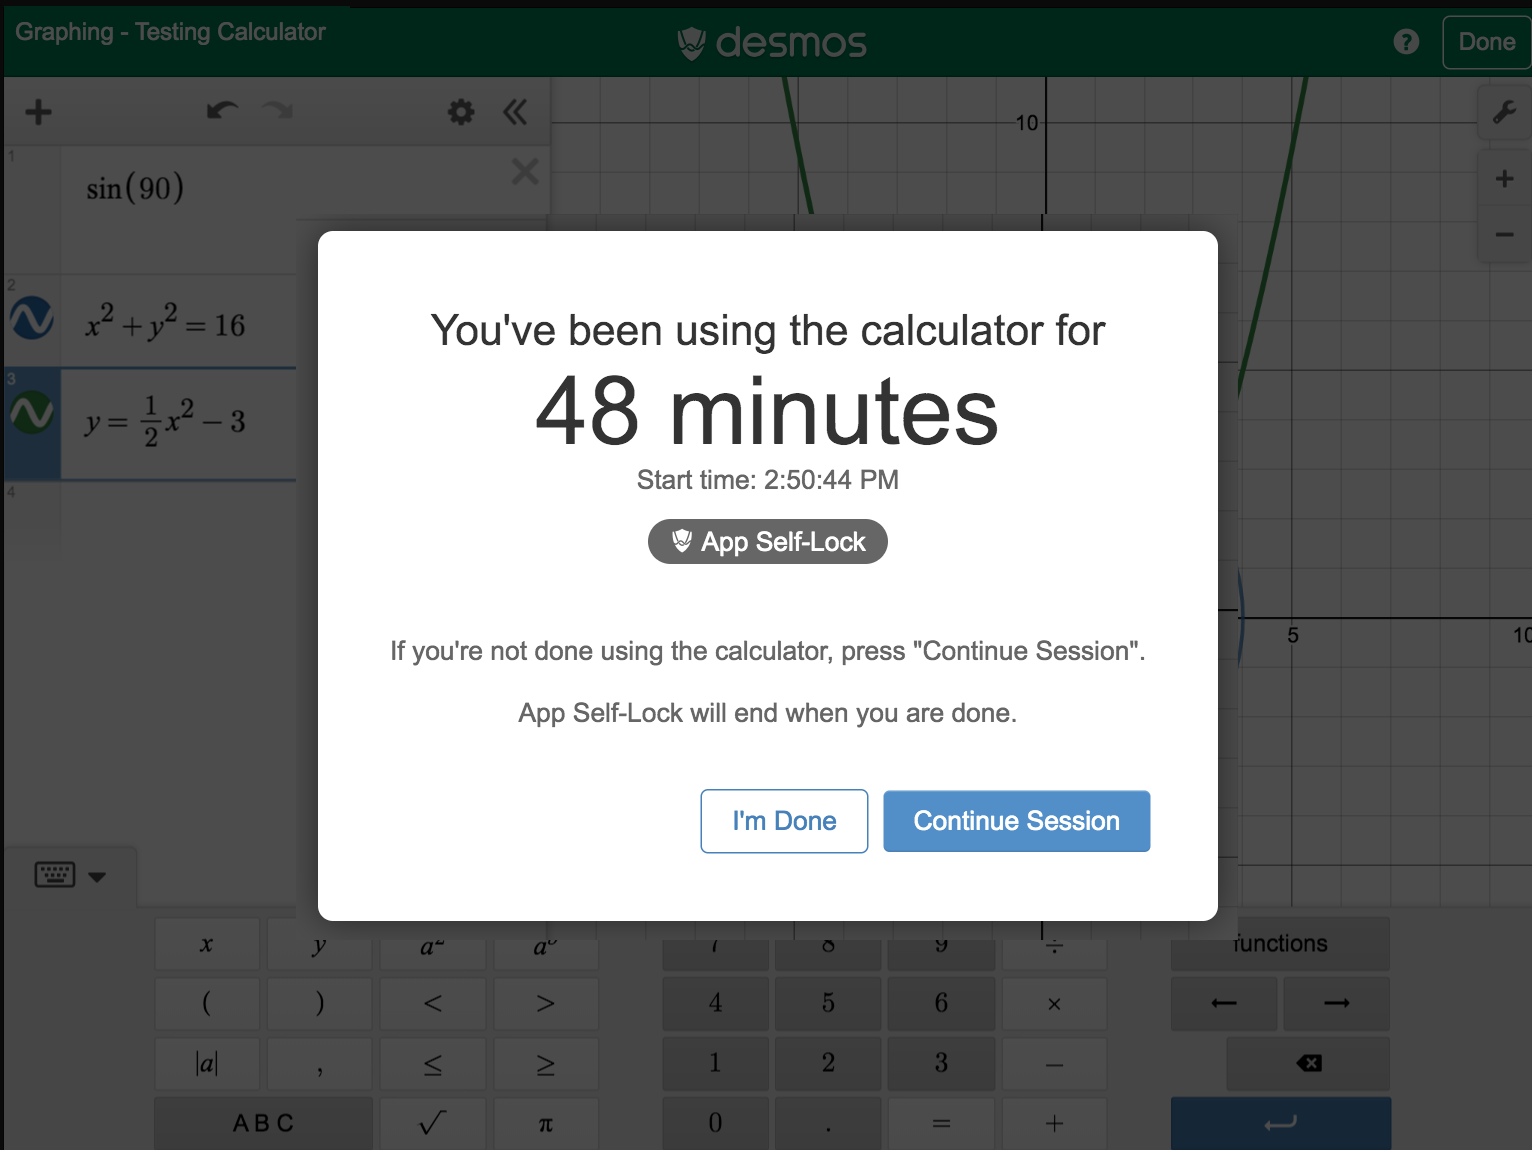Tap the less-than key
The image size is (1532, 1150).
[x=432, y=1003]
